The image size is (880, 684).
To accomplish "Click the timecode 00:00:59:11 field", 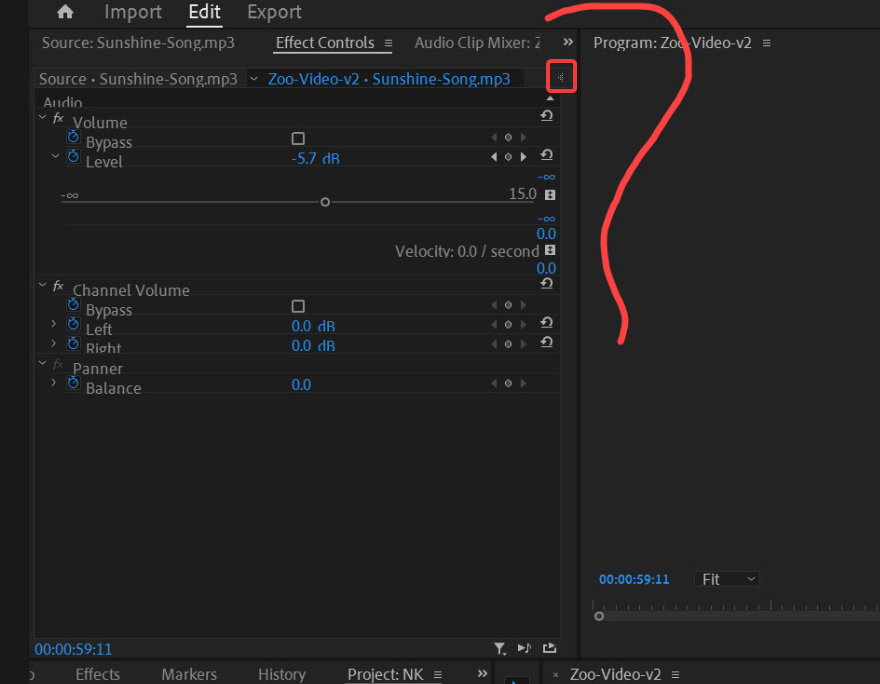I will point(73,649).
